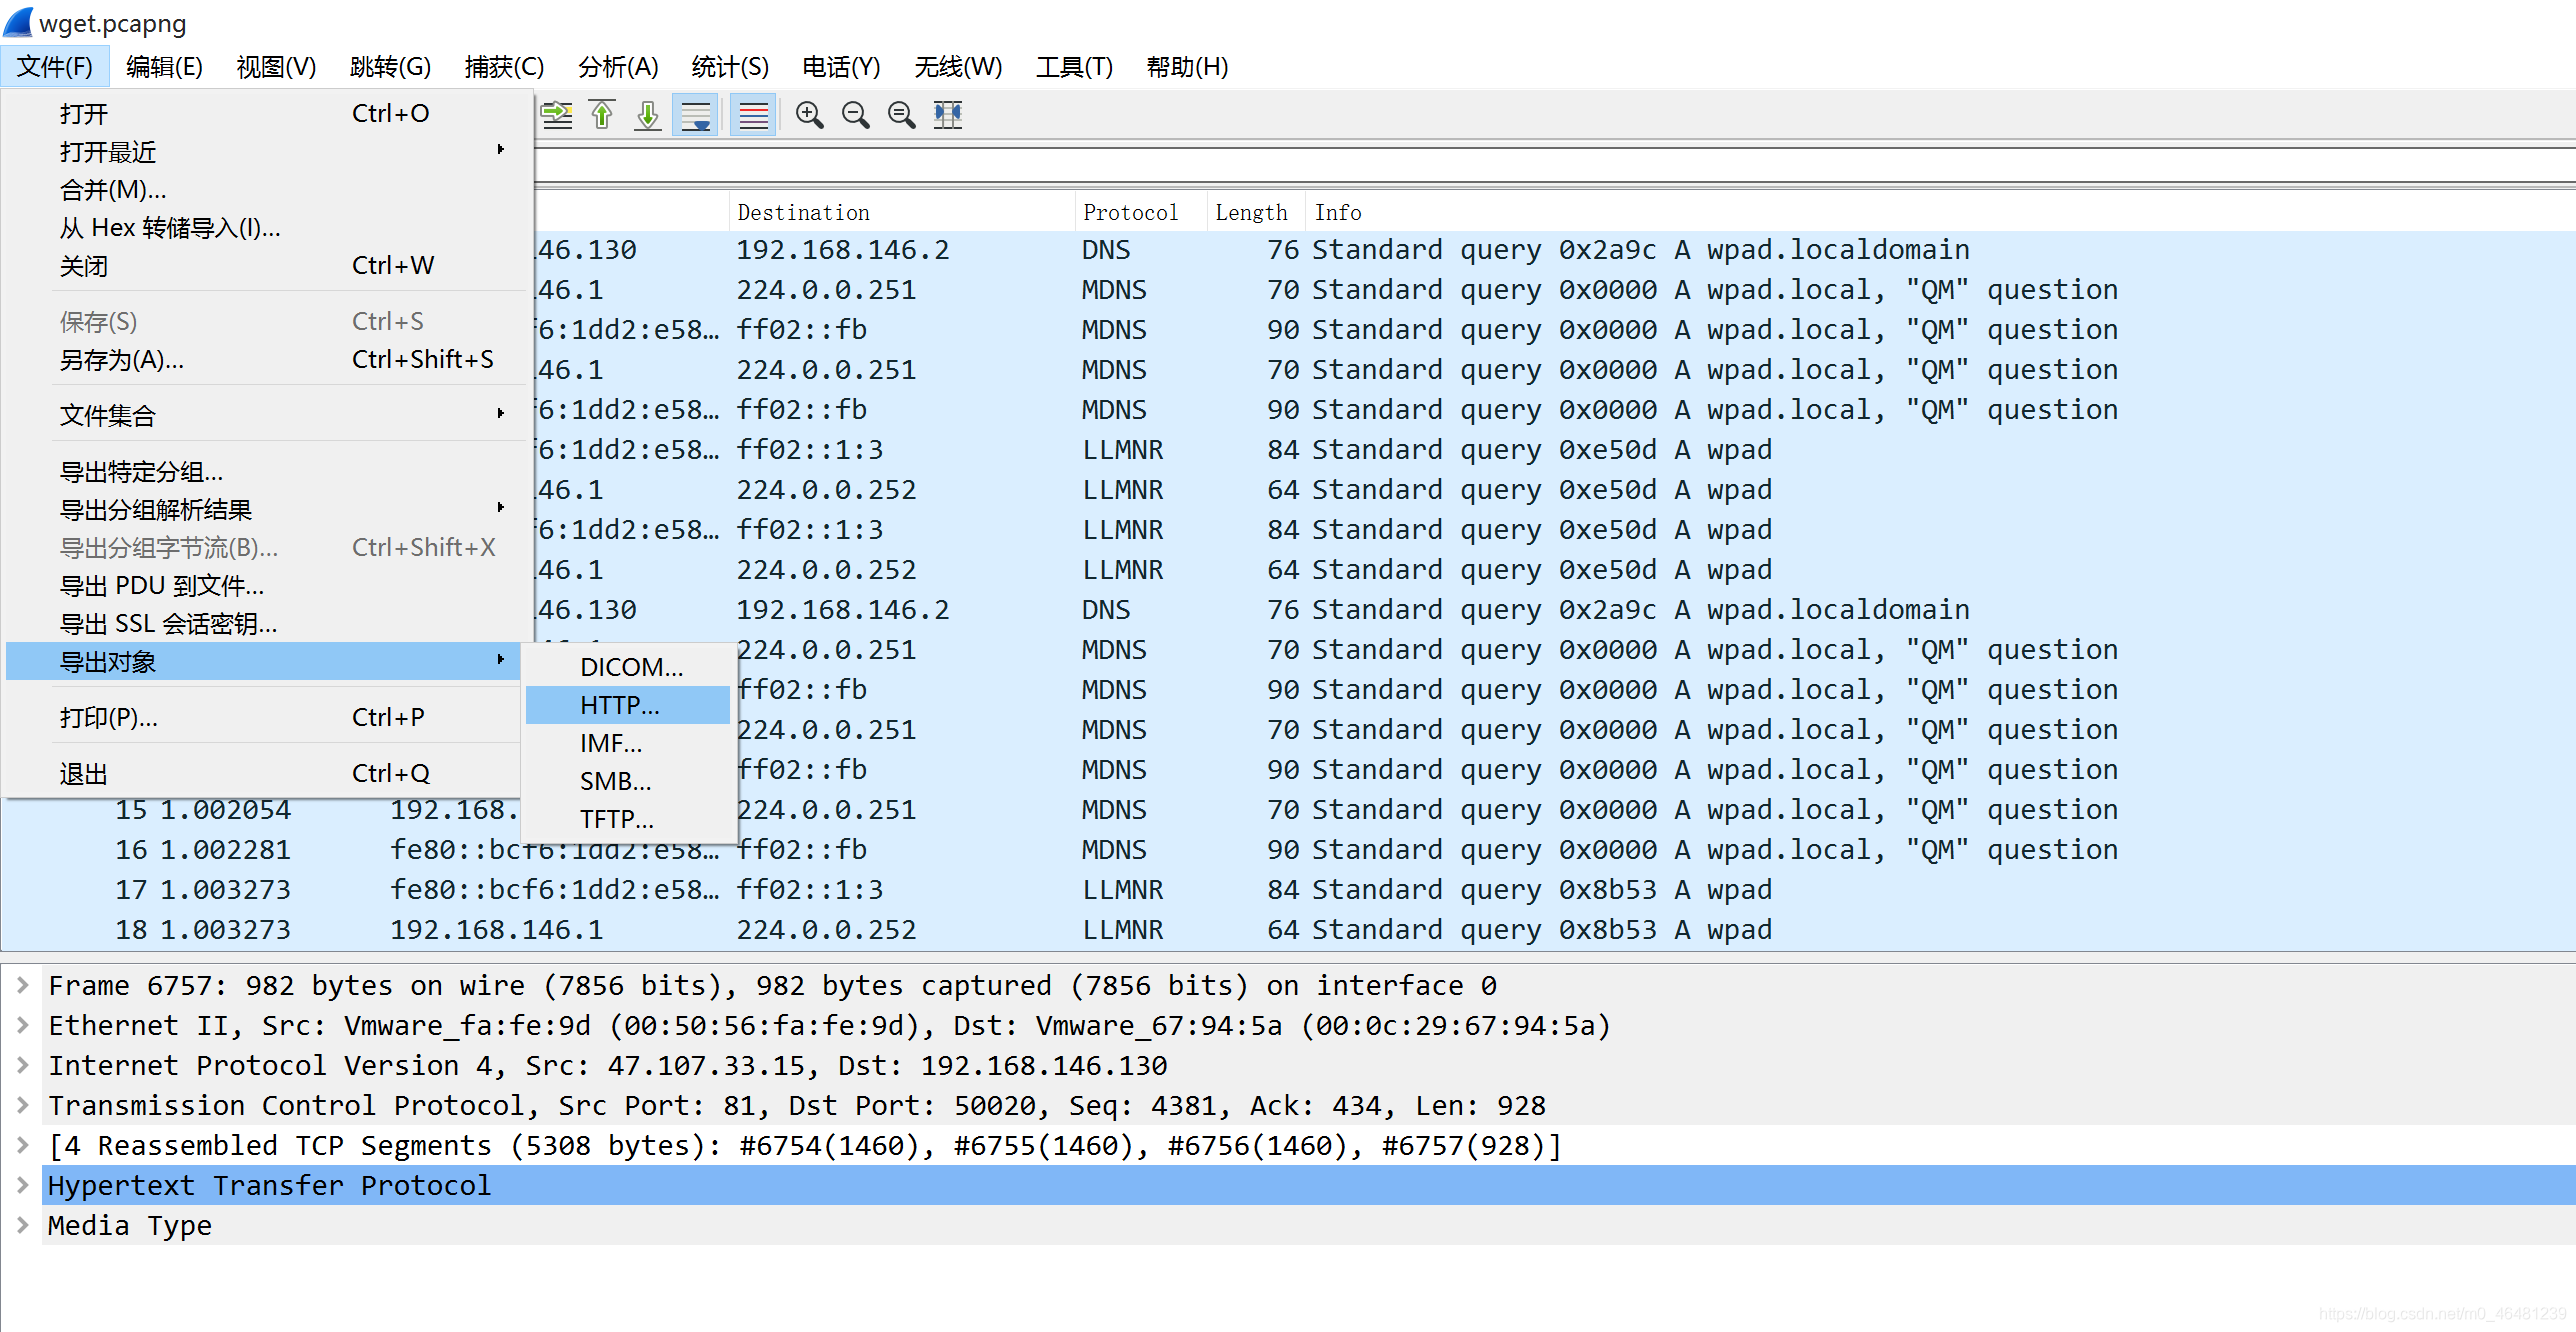This screenshot has width=2576, height=1332.
Task: Sort by the Length column header
Action: pyautogui.click(x=1256, y=213)
